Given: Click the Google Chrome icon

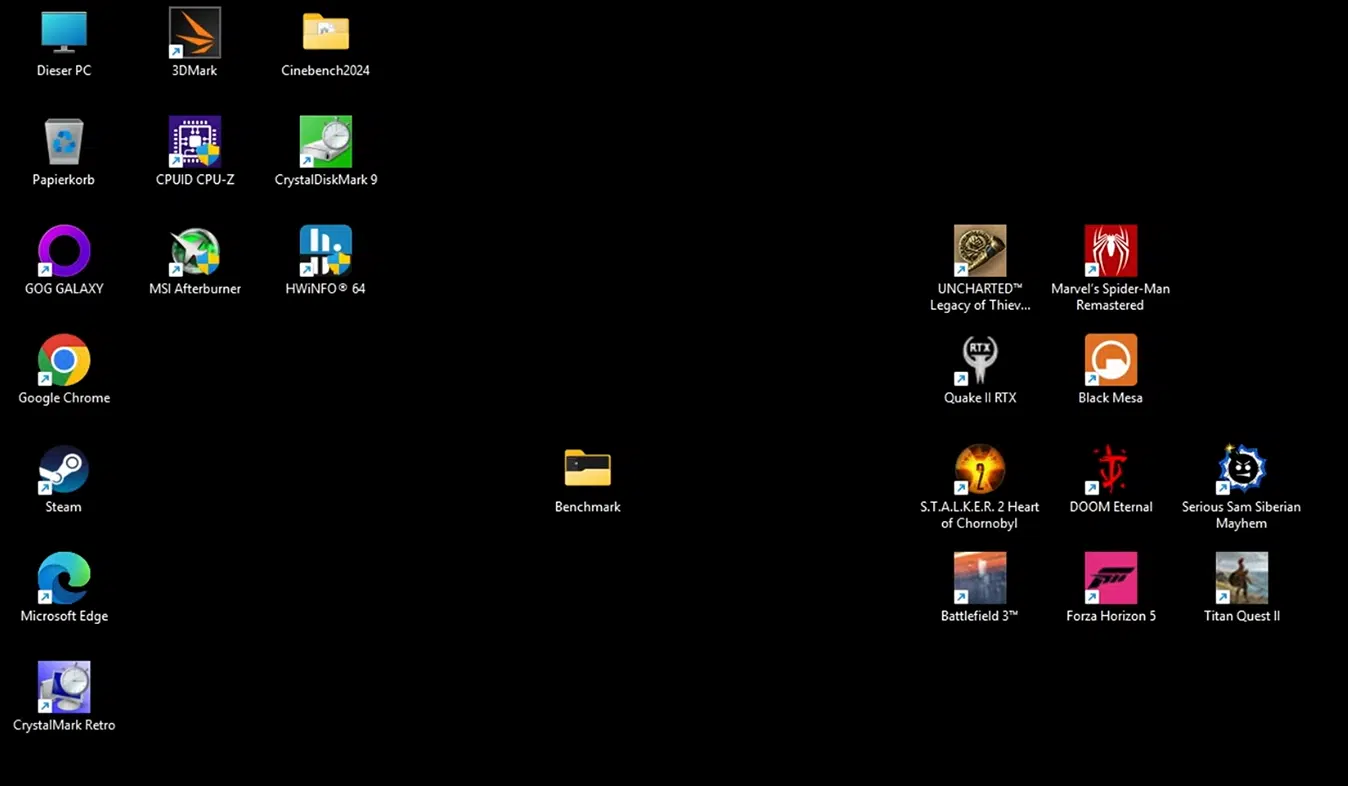Looking at the screenshot, I should click(64, 361).
